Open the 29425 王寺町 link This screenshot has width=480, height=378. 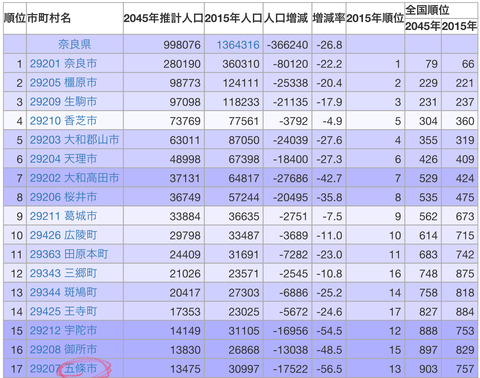tap(63, 312)
